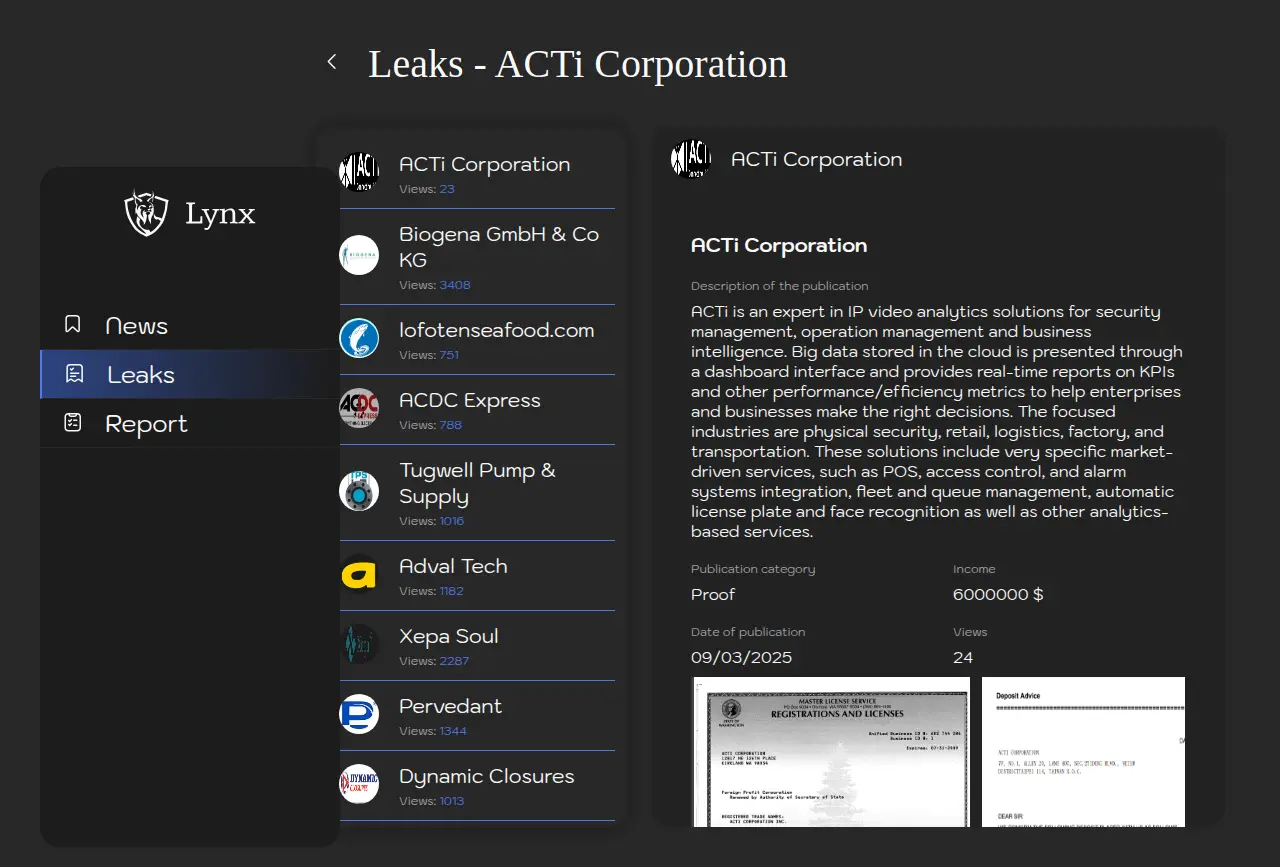
Task: Click the blue lofotenseafood.com logo icon
Action: pyautogui.click(x=359, y=338)
